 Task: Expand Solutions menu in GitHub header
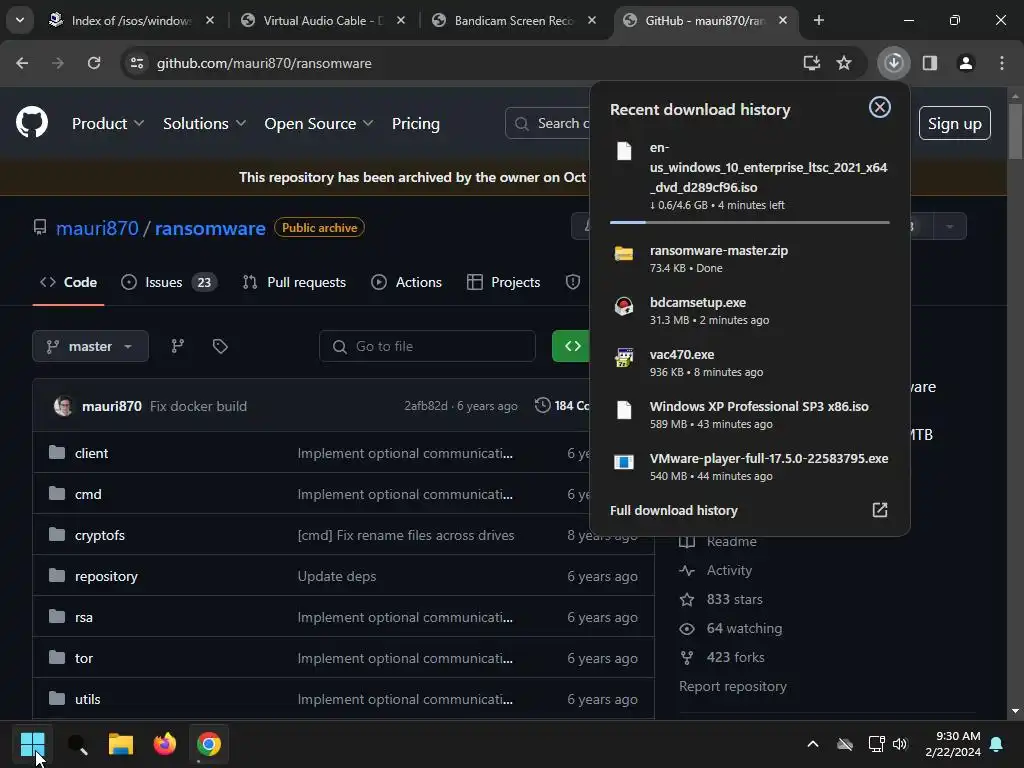point(204,123)
